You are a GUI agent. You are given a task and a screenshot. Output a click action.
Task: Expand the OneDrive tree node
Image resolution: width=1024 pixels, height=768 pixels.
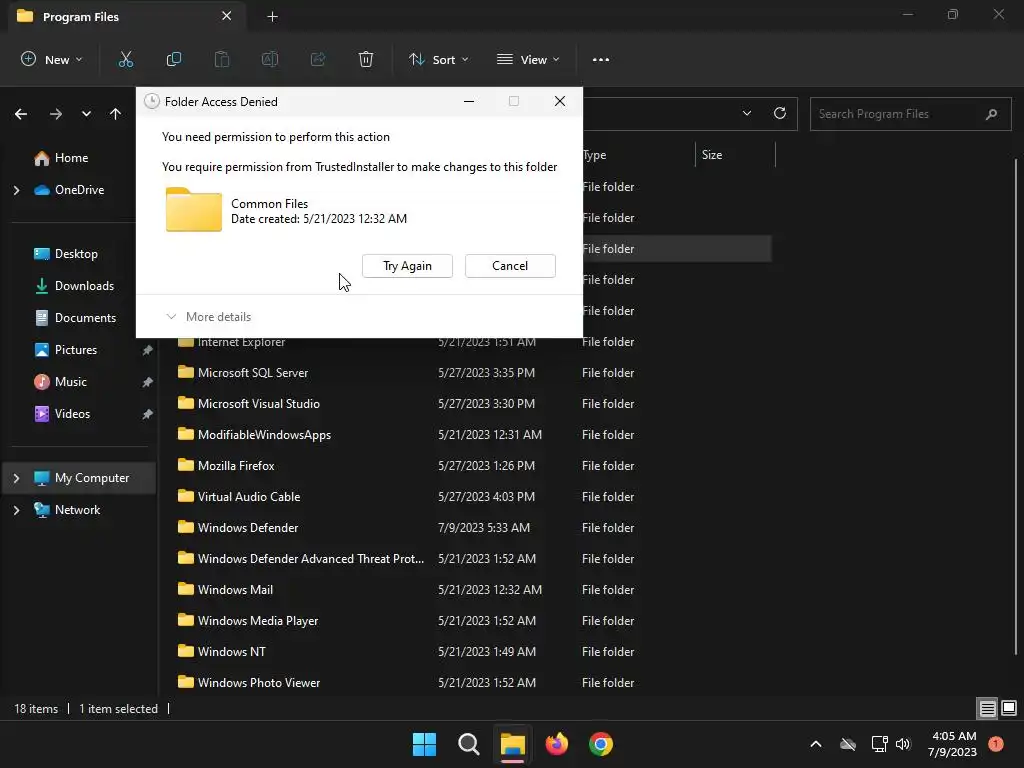pos(16,190)
